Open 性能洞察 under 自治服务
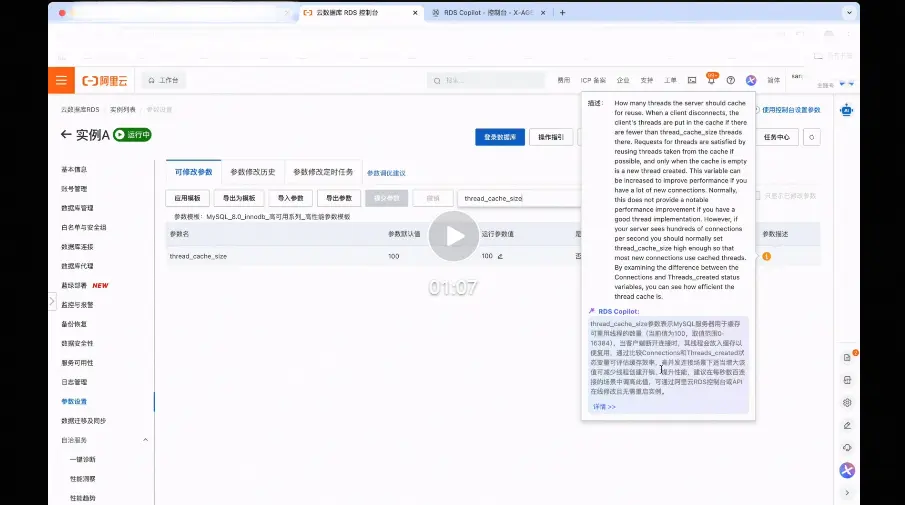This screenshot has width=905, height=505. coord(83,479)
